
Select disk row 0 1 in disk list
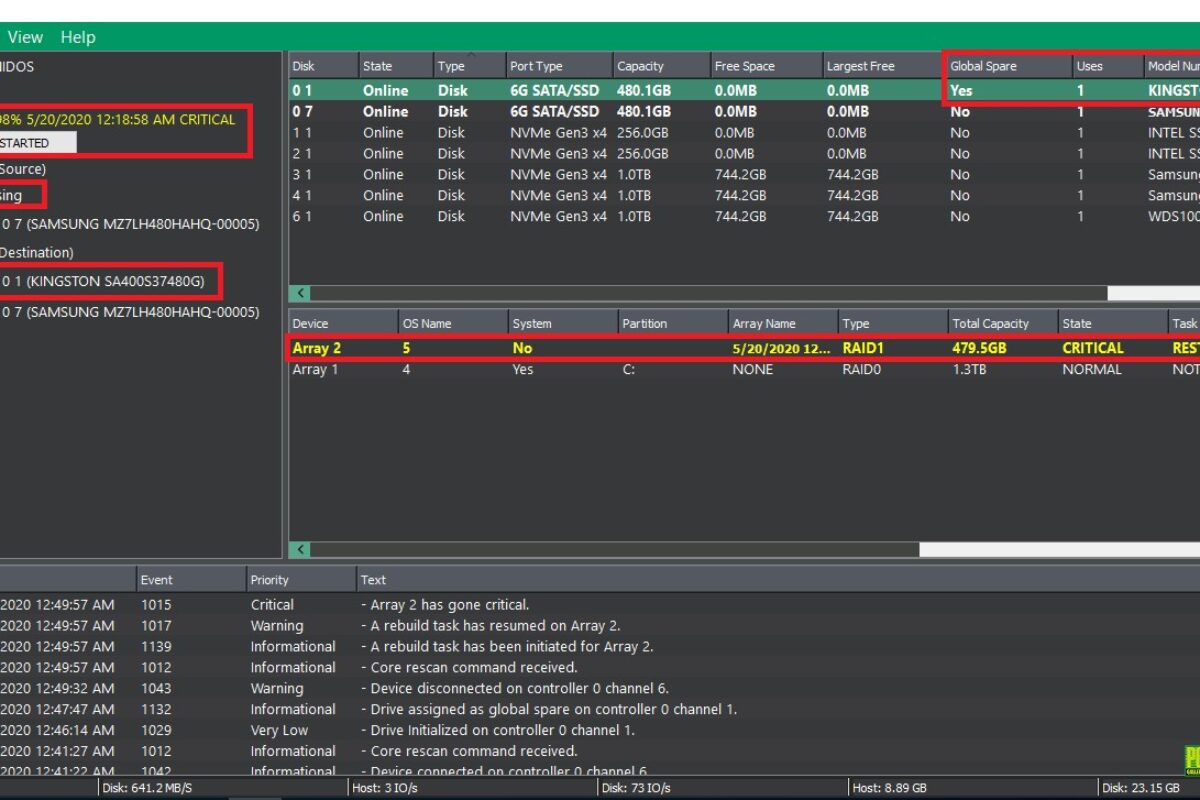click(x=744, y=90)
